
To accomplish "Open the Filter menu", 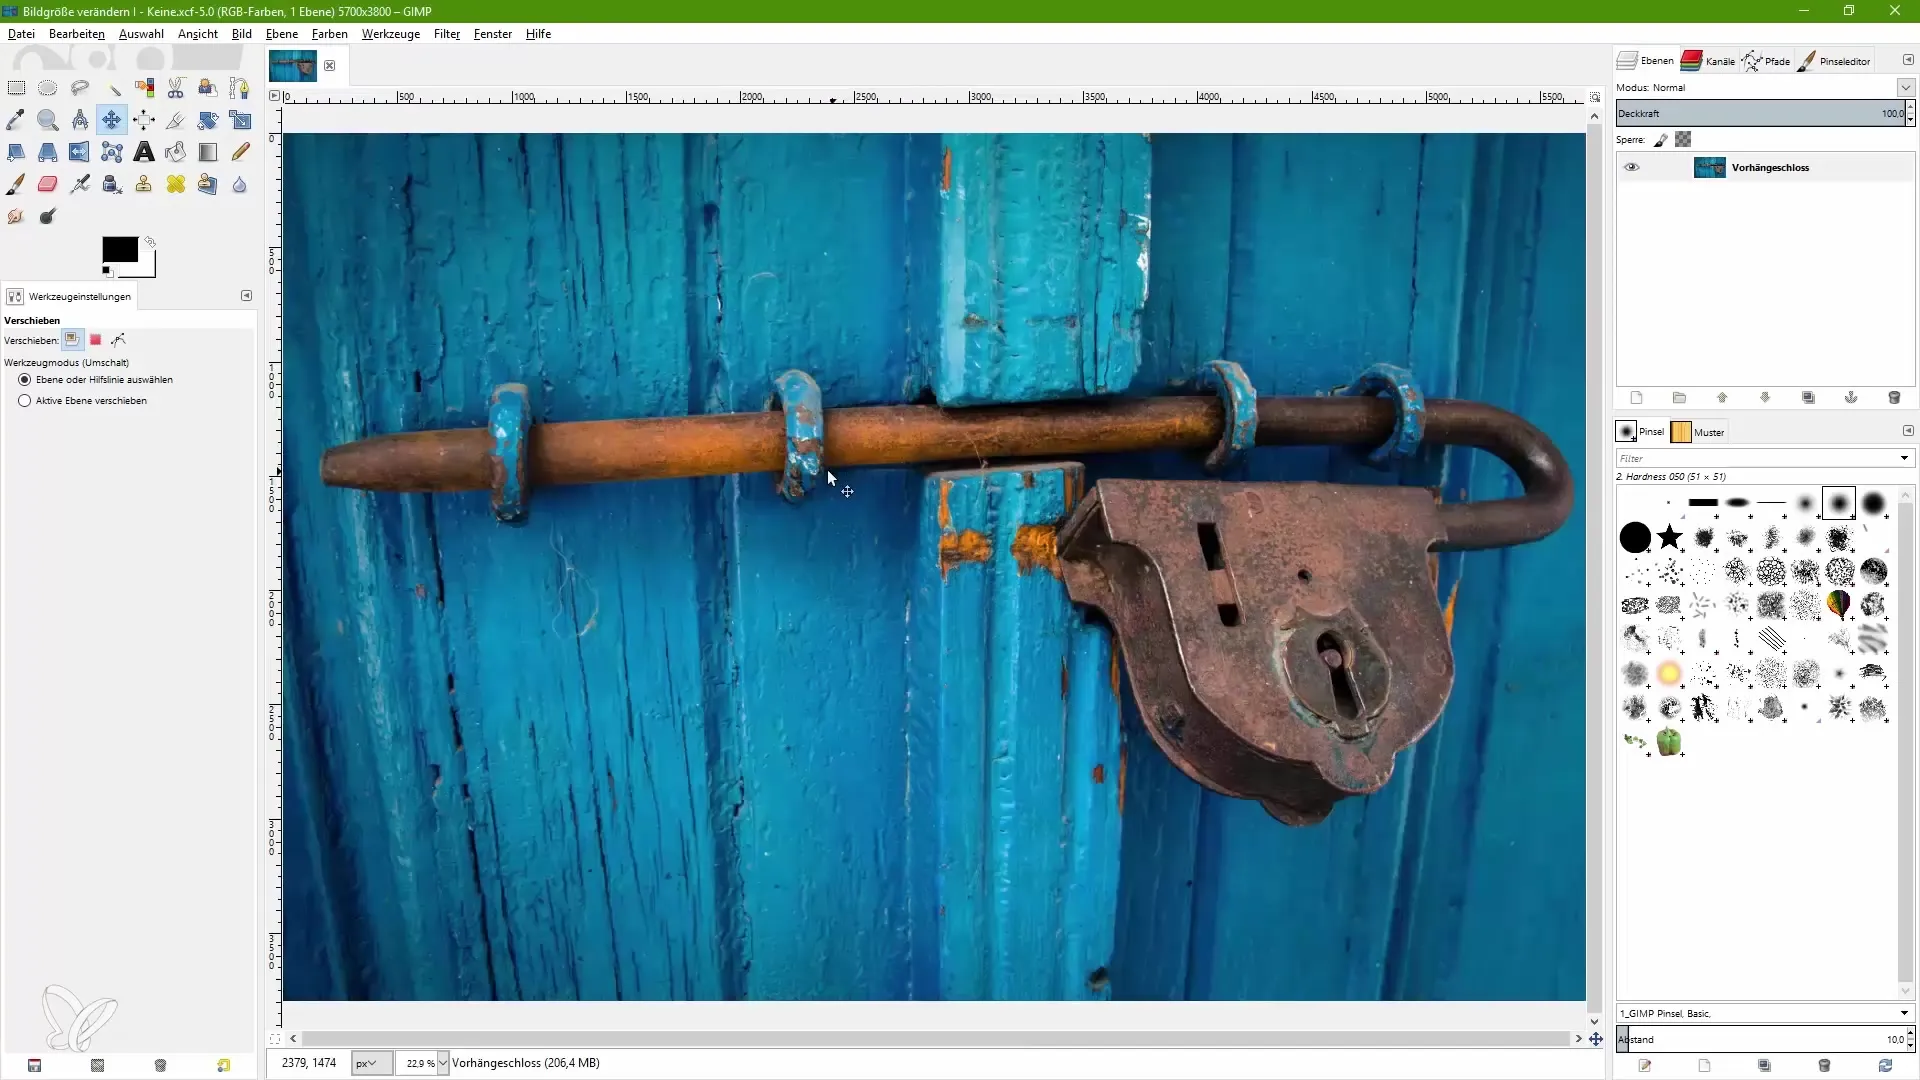I will pyautogui.click(x=447, y=34).
